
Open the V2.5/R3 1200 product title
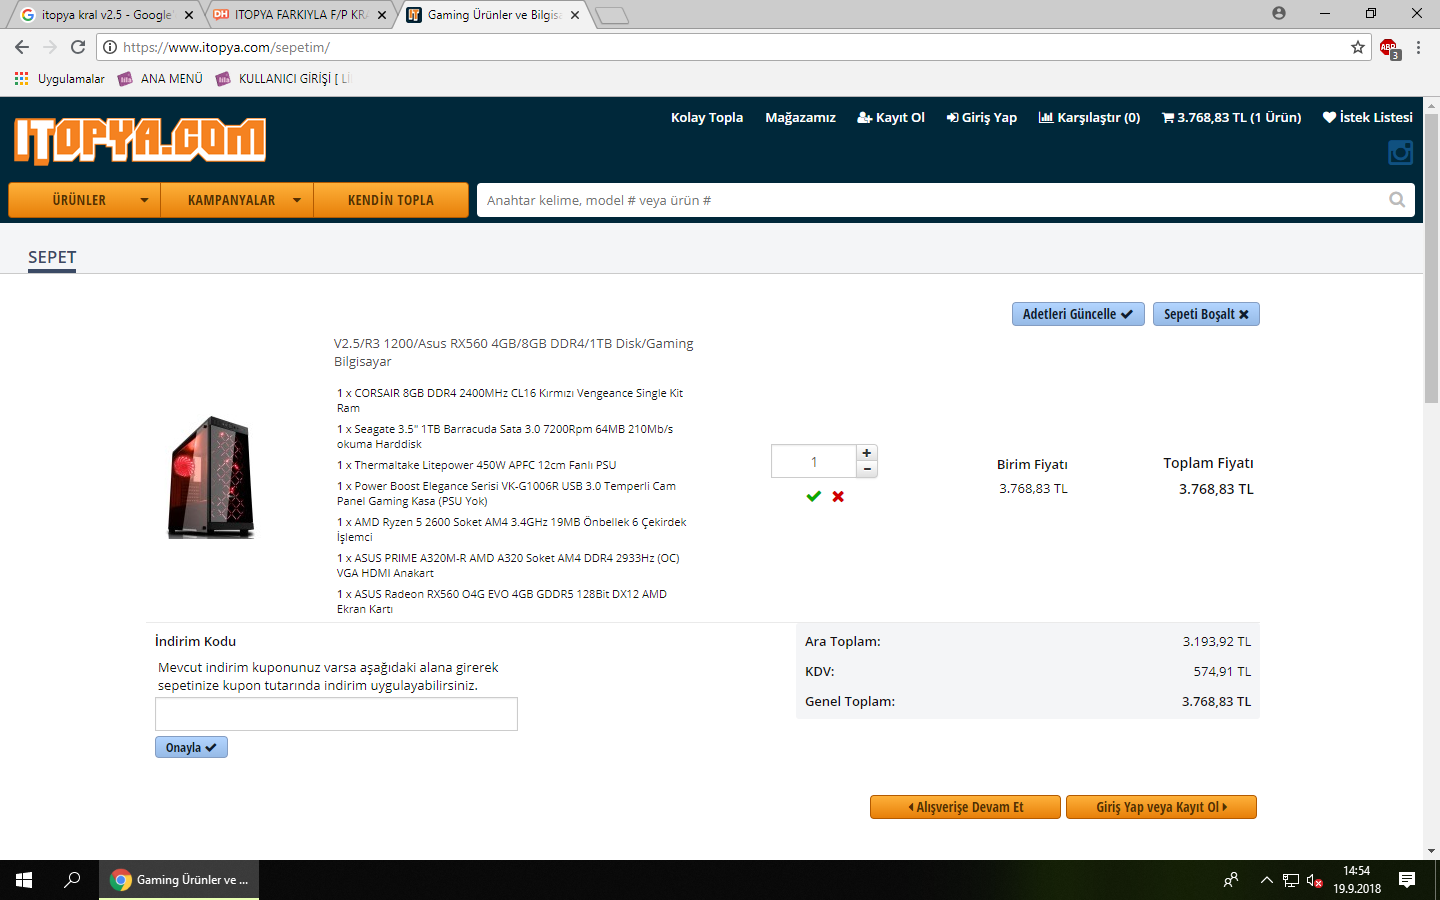514,352
